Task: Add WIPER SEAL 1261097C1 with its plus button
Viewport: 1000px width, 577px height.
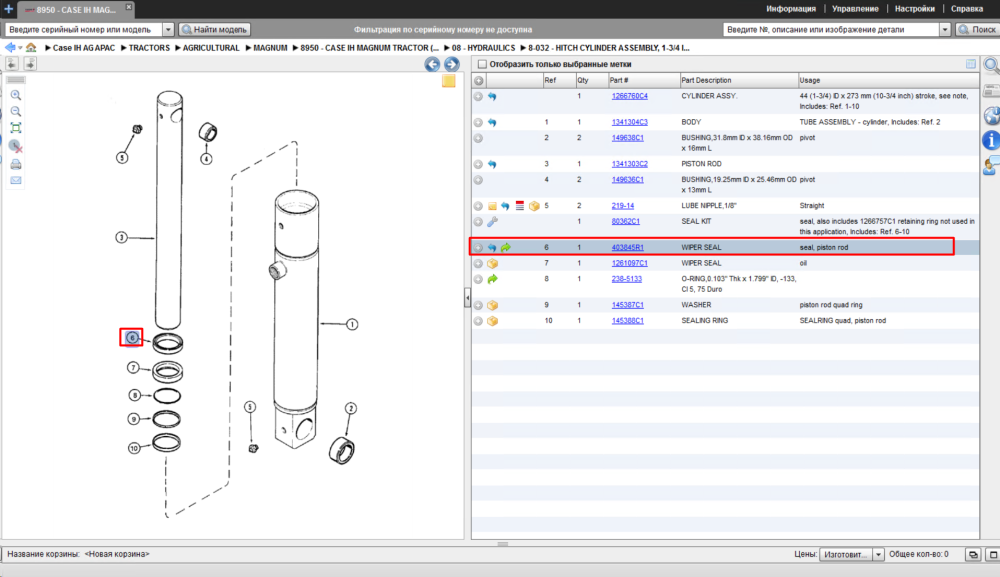Action: (478, 263)
